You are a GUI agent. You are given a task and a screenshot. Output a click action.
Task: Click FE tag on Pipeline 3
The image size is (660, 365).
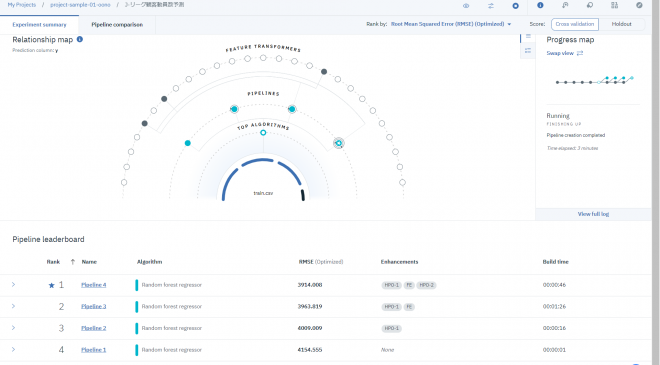409,306
